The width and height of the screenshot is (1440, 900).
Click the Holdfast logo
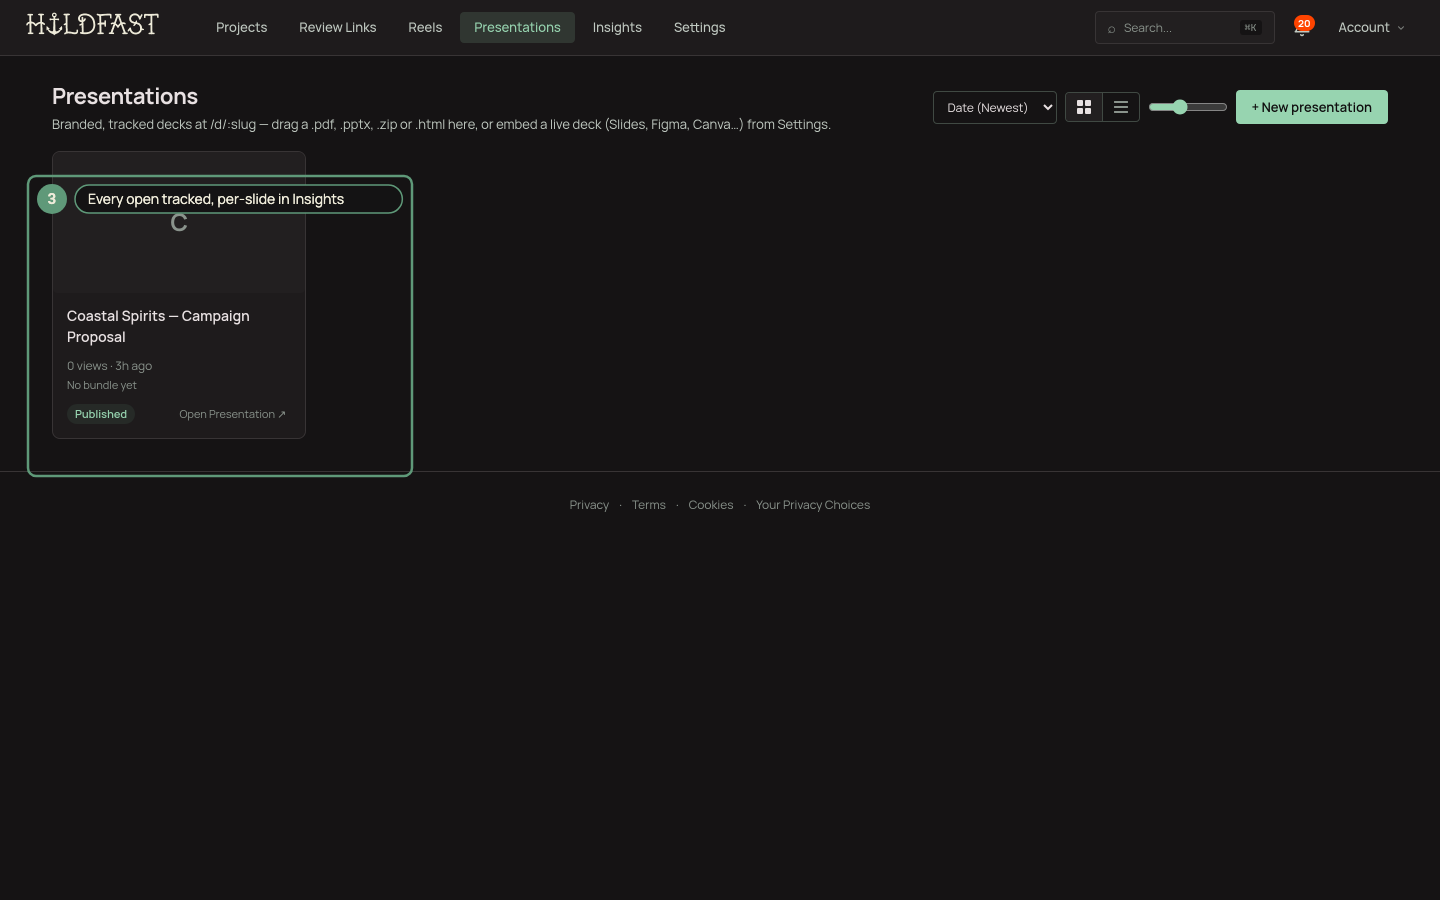(92, 24)
